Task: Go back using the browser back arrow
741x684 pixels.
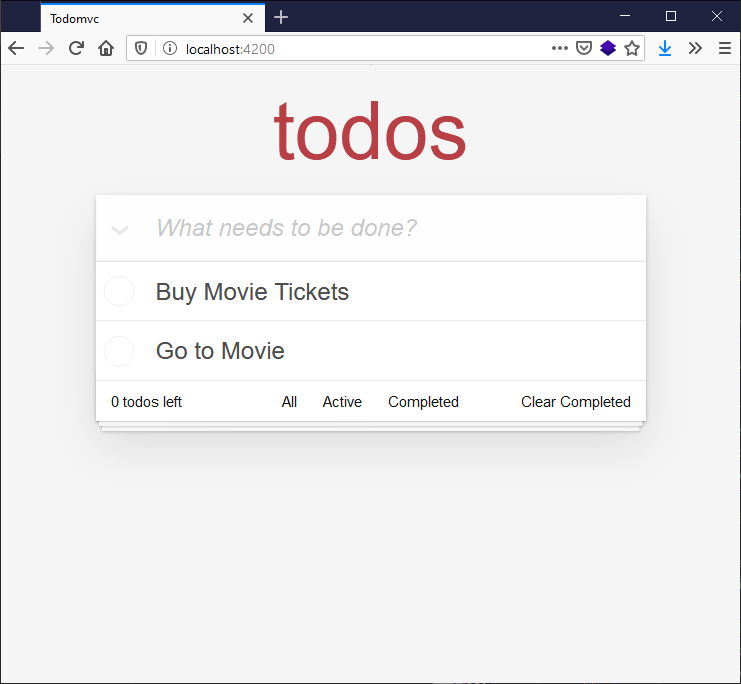Action: click(x=16, y=48)
